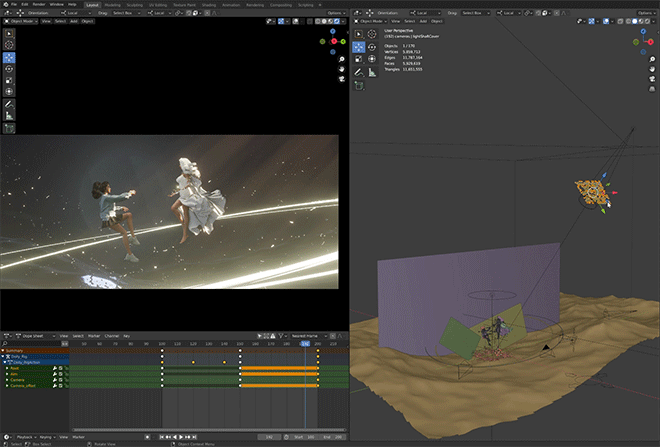Toggle overlays button in left viewport header
The image size is (660, 447).
click(x=295, y=21)
